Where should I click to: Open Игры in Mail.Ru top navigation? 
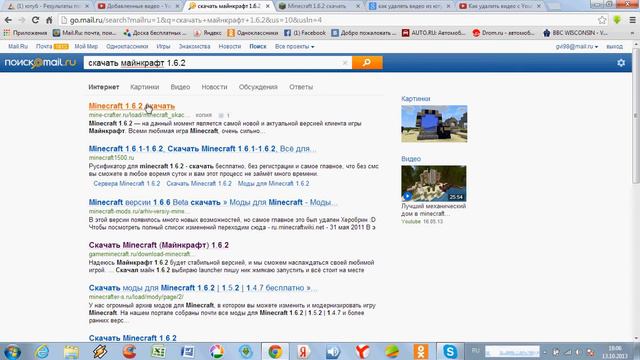click(x=163, y=47)
